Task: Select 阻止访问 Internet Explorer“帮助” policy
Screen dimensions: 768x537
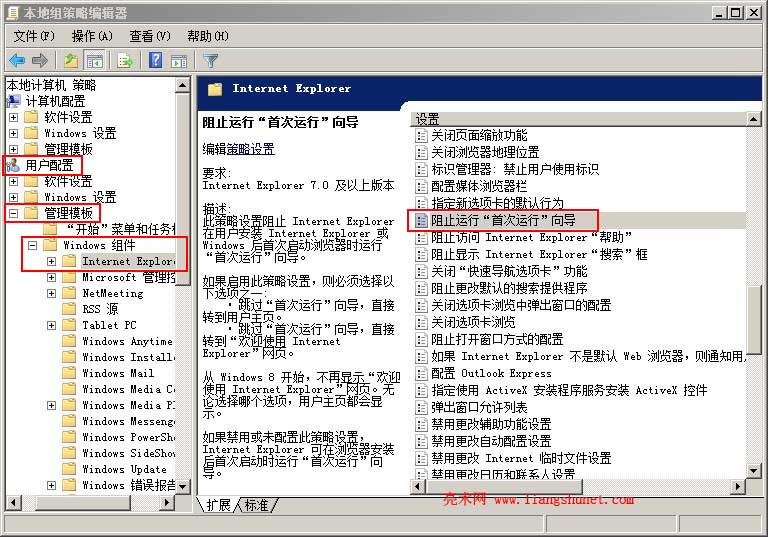Action: pyautogui.click(x=531, y=238)
